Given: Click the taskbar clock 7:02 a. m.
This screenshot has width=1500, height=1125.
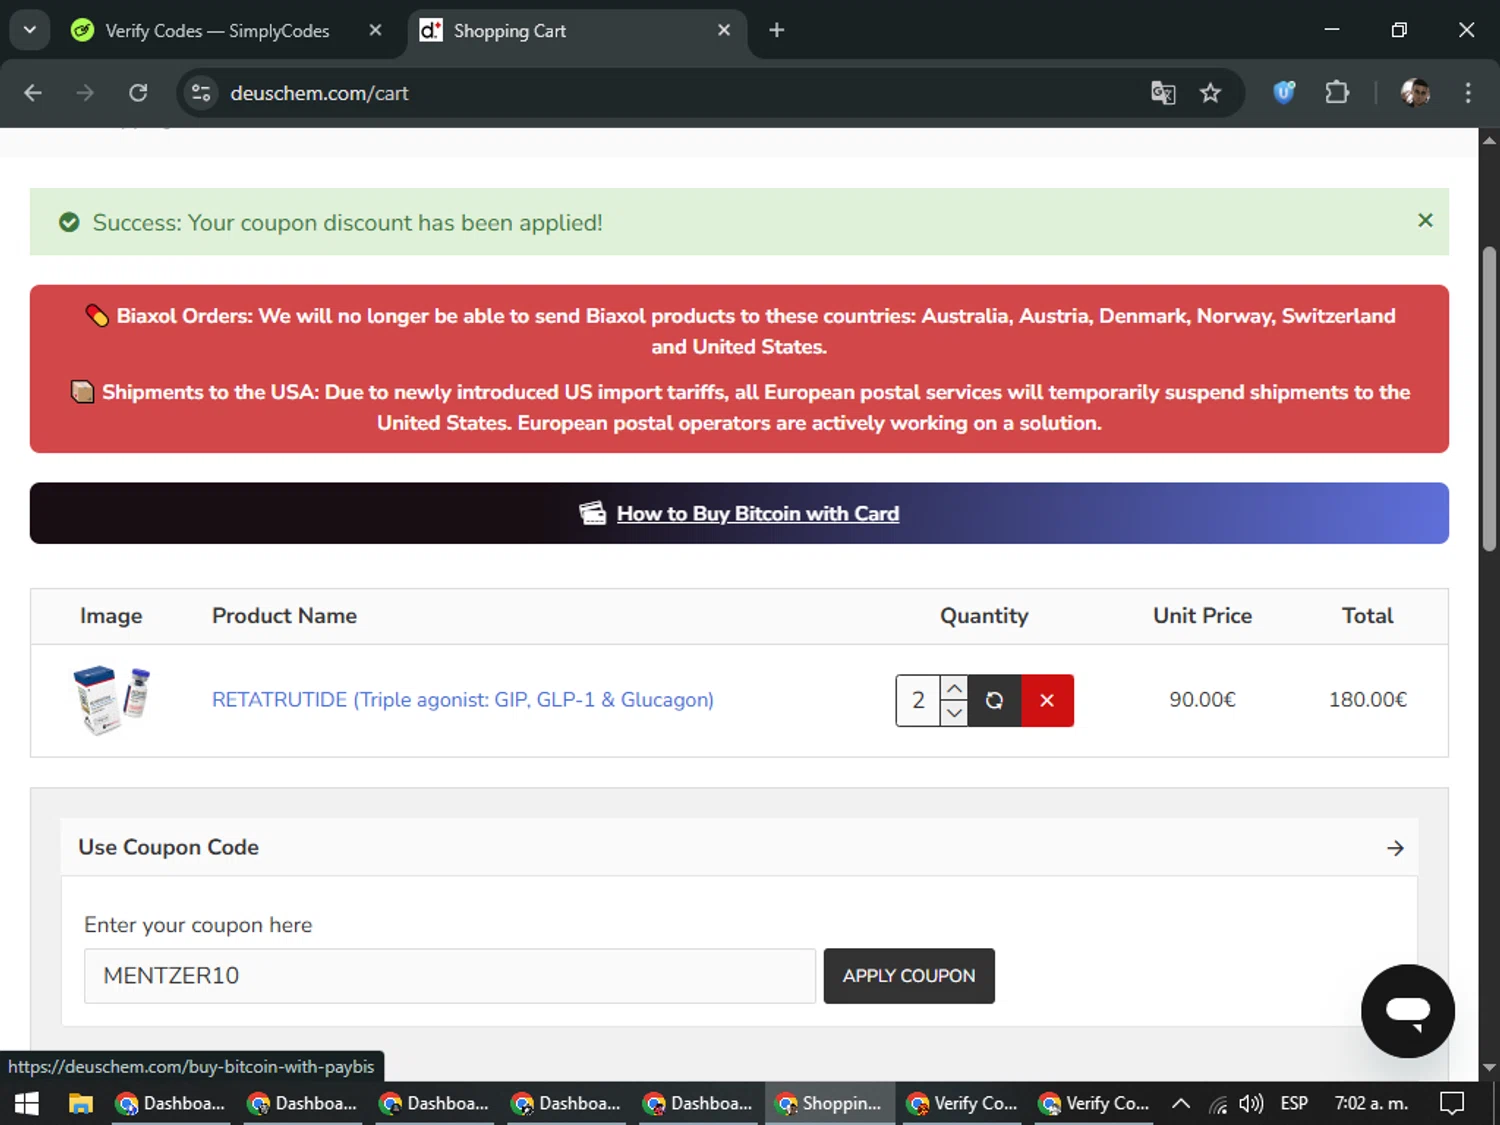Looking at the screenshot, I should (1371, 1103).
